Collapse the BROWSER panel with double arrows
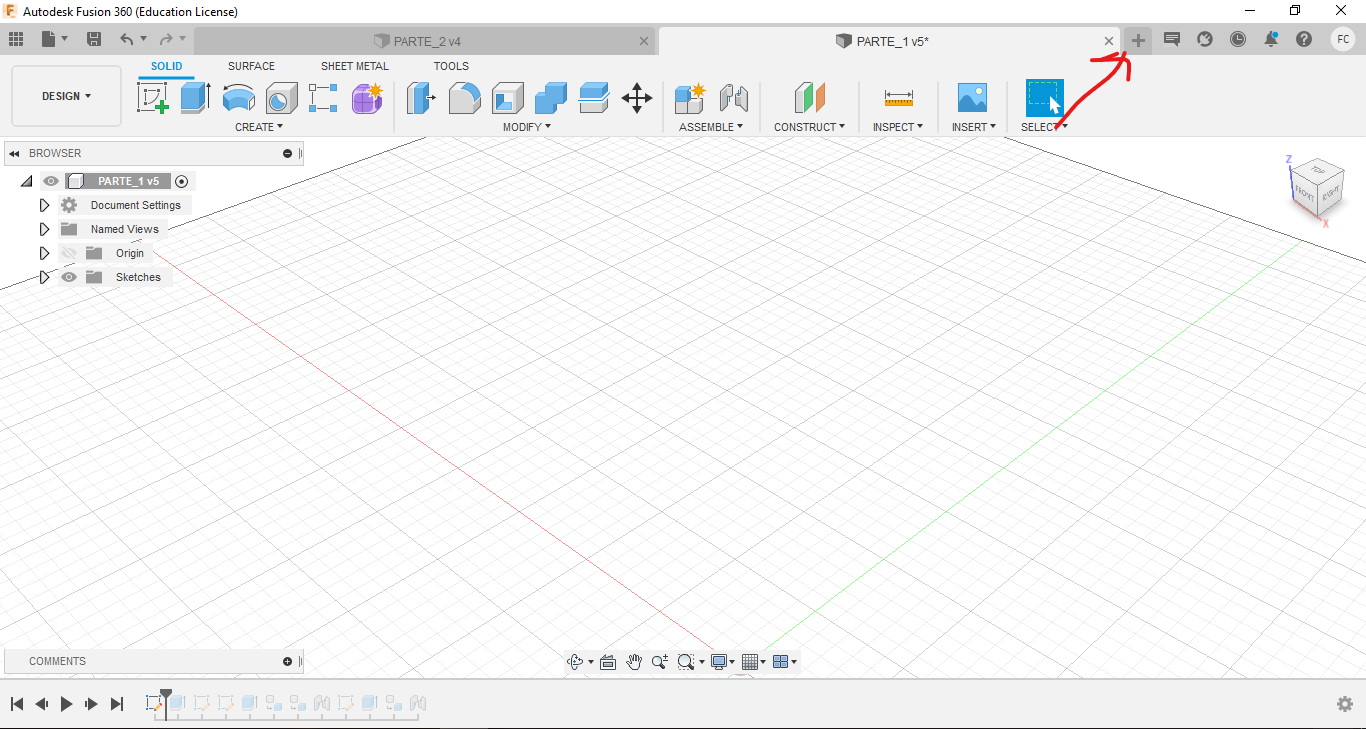The height and width of the screenshot is (729, 1366). click(x=14, y=153)
